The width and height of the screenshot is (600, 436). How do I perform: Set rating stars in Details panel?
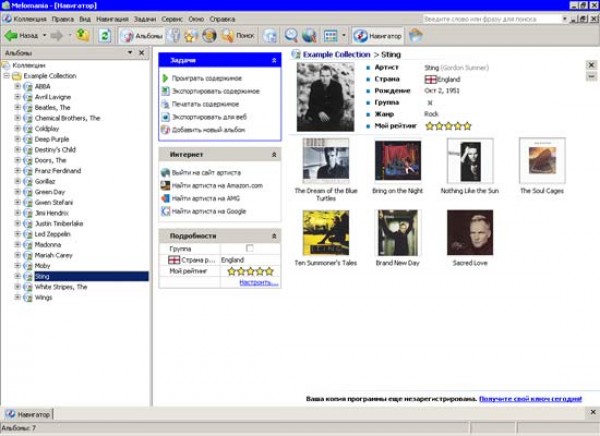(250, 271)
